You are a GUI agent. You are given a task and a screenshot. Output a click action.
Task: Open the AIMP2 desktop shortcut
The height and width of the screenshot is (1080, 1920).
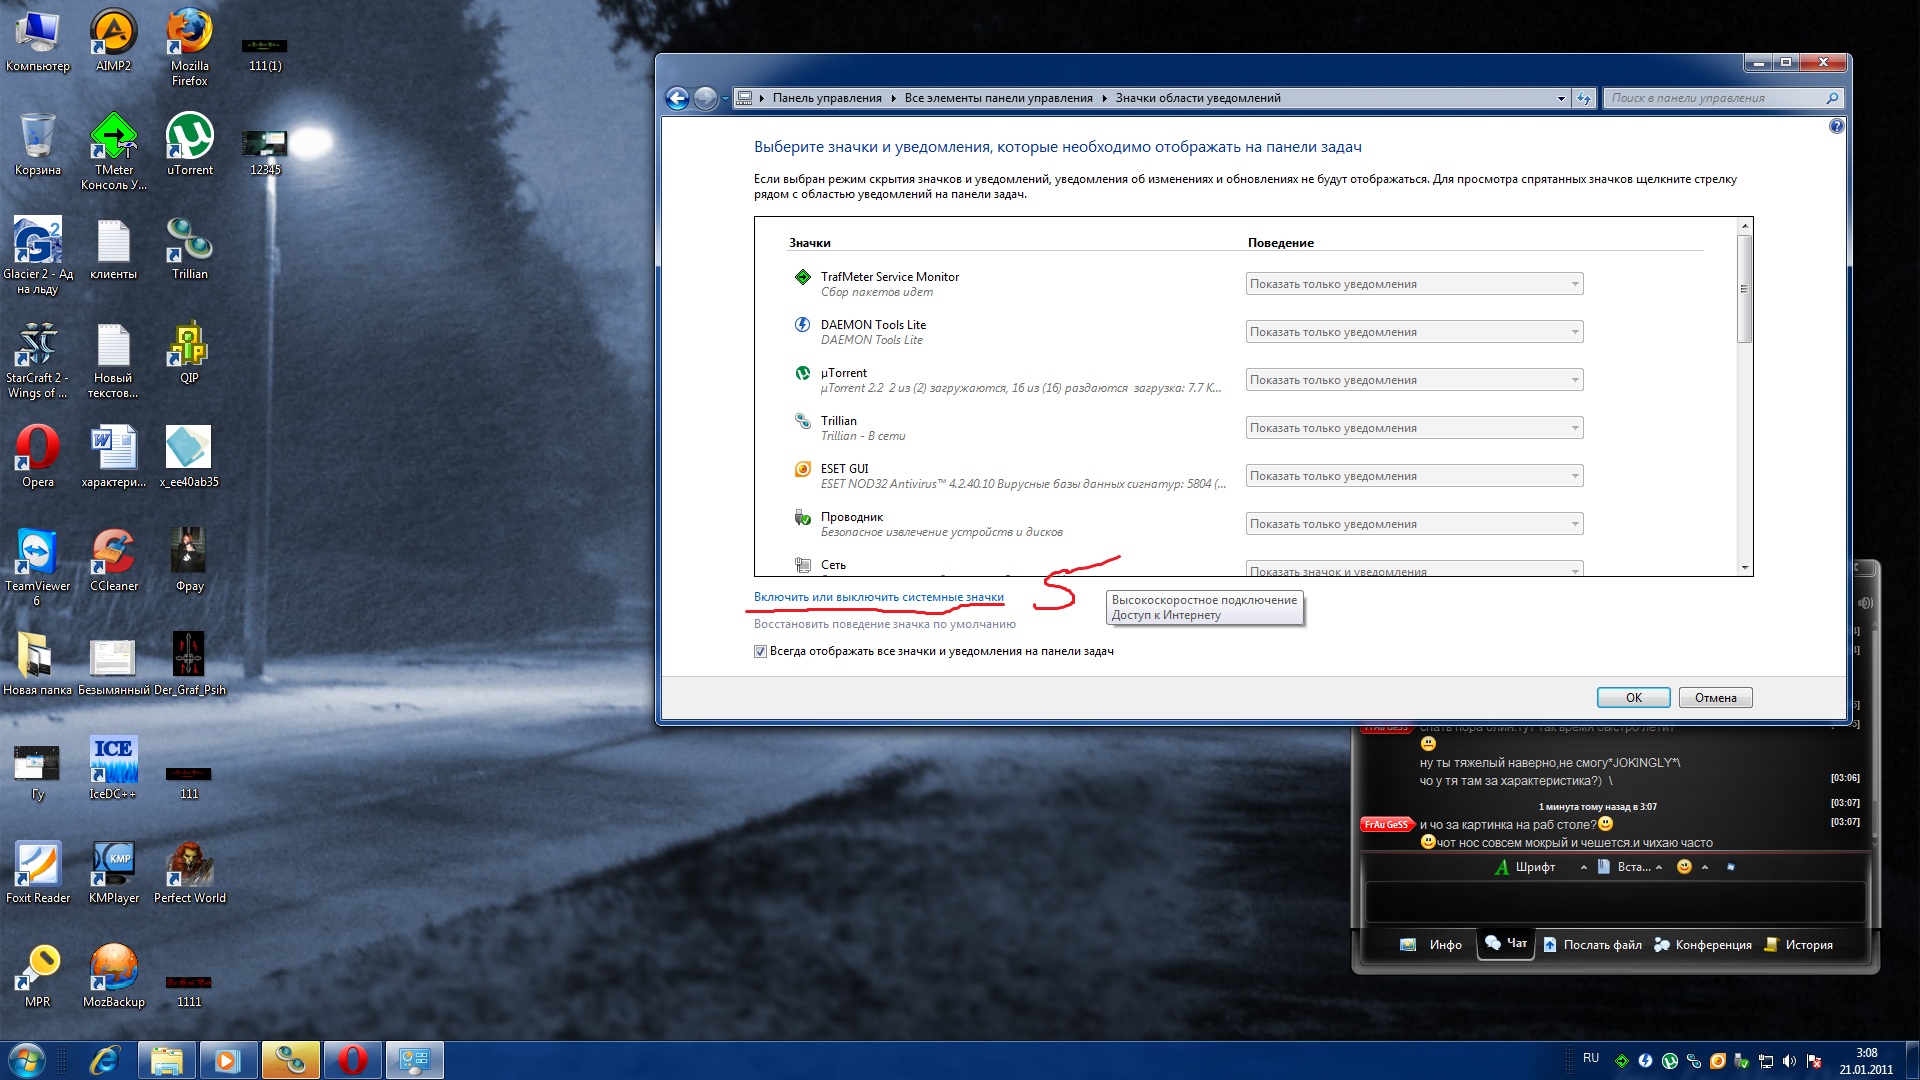pos(113,35)
